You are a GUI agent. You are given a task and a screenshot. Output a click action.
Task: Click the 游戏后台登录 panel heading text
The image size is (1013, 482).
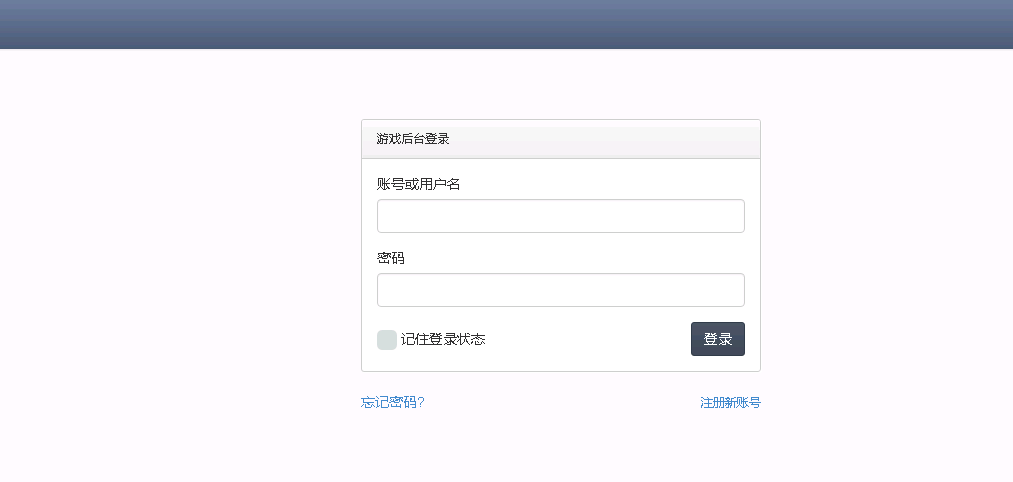point(413,139)
